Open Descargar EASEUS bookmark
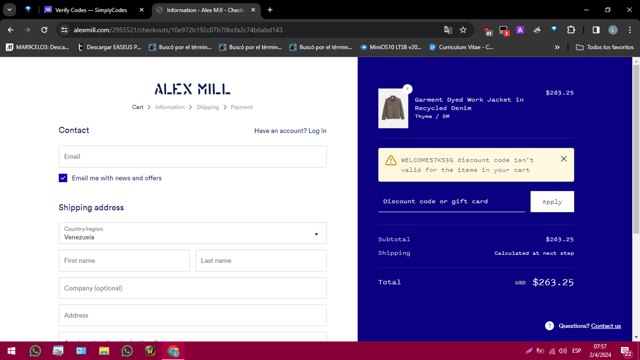 tap(109, 47)
